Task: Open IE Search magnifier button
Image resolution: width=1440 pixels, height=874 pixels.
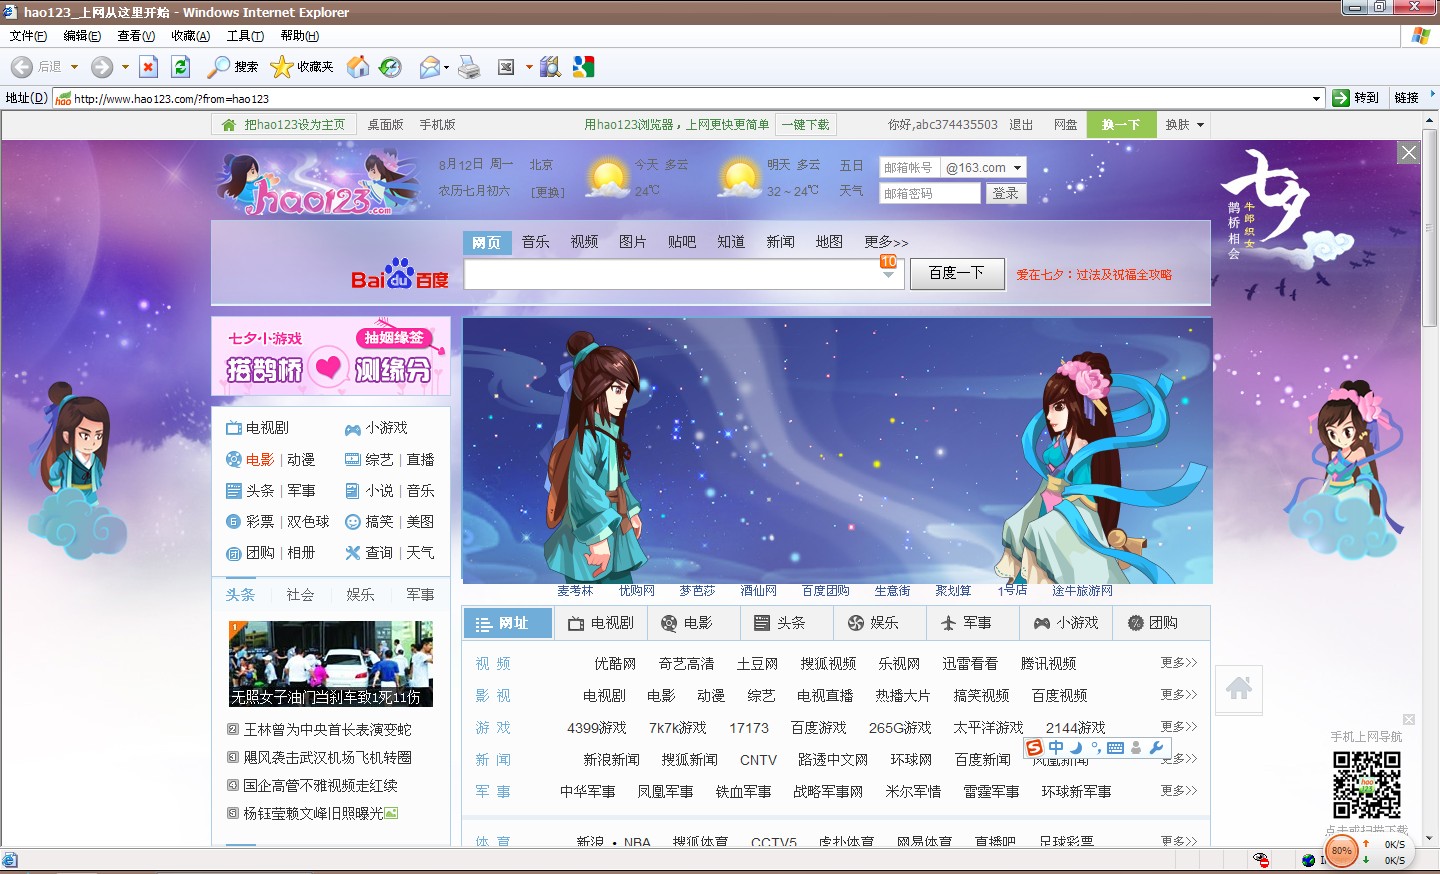Action: point(232,67)
